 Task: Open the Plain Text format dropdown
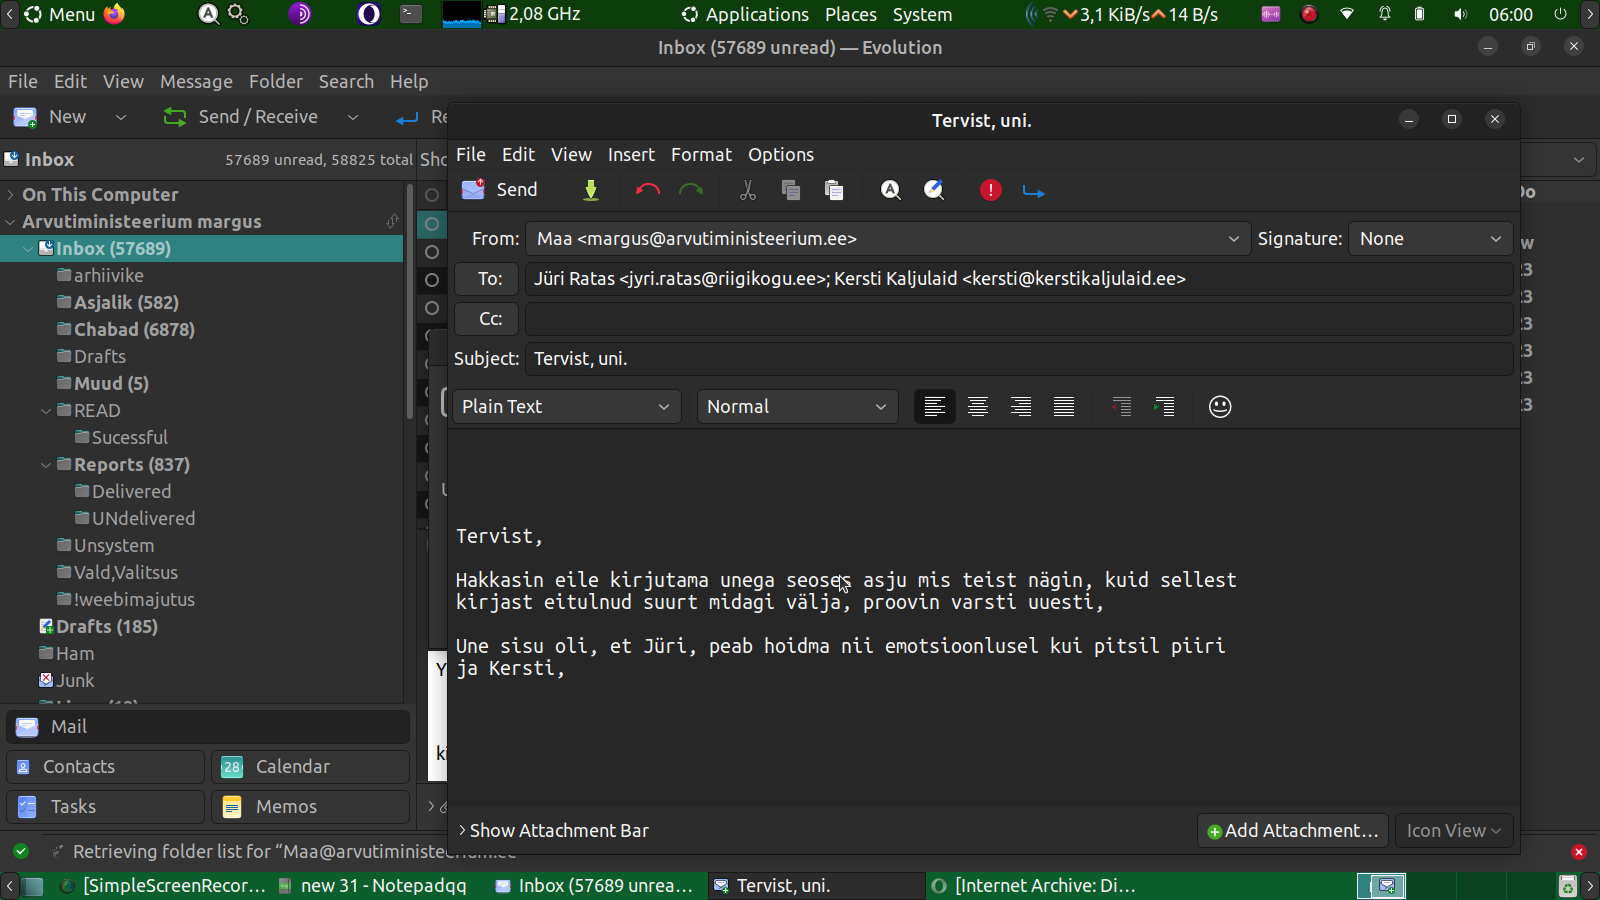[566, 407]
